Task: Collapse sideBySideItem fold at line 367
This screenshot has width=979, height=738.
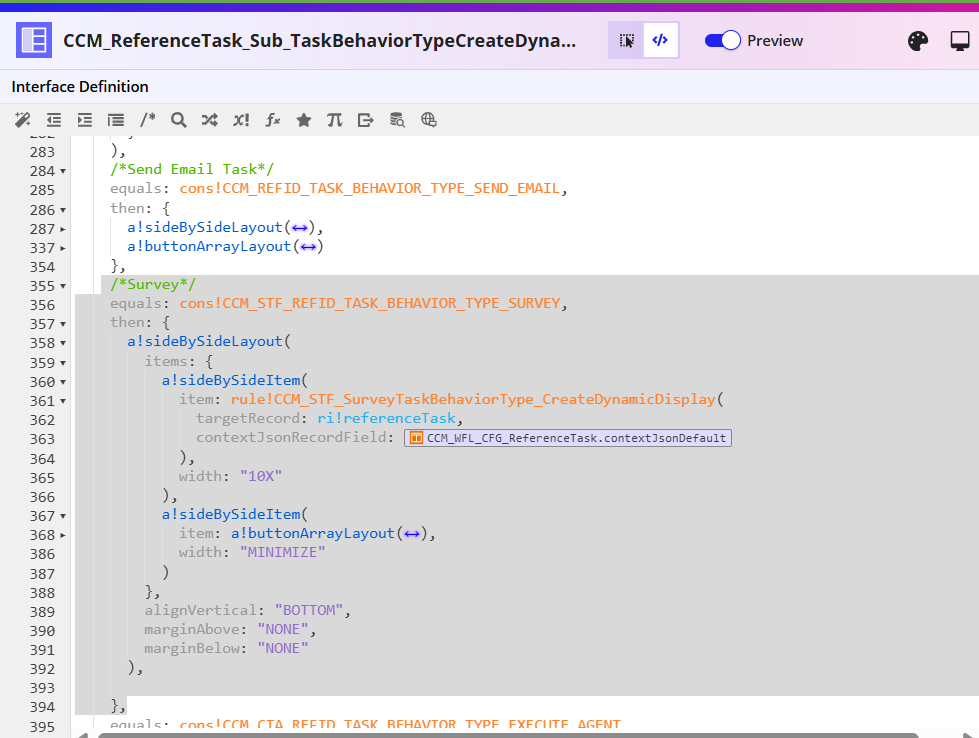Action: pyautogui.click(x=63, y=516)
